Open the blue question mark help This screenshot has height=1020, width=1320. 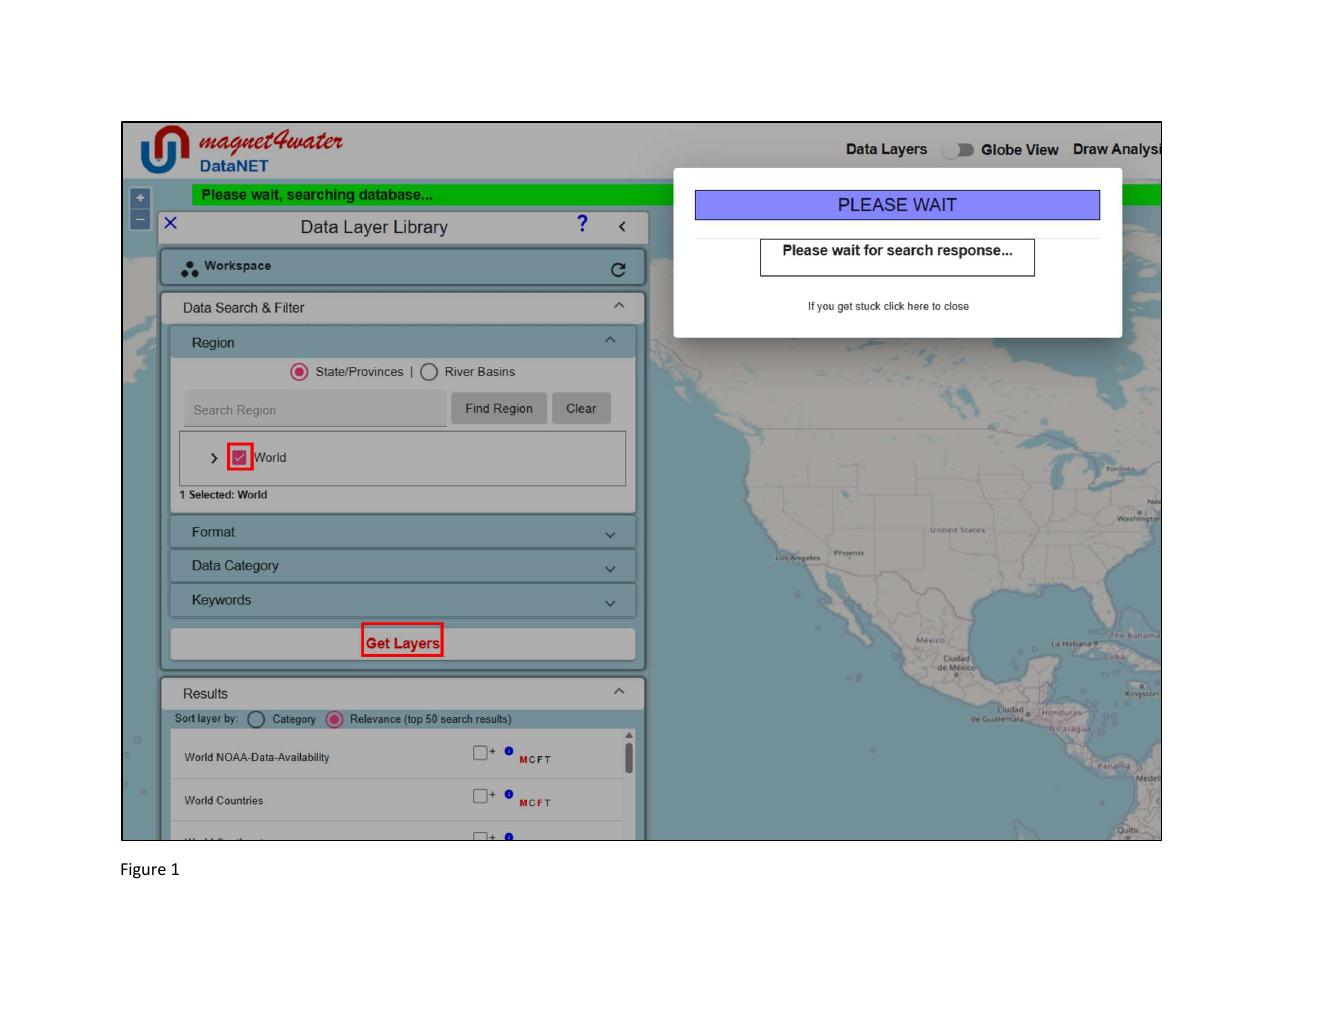583,224
